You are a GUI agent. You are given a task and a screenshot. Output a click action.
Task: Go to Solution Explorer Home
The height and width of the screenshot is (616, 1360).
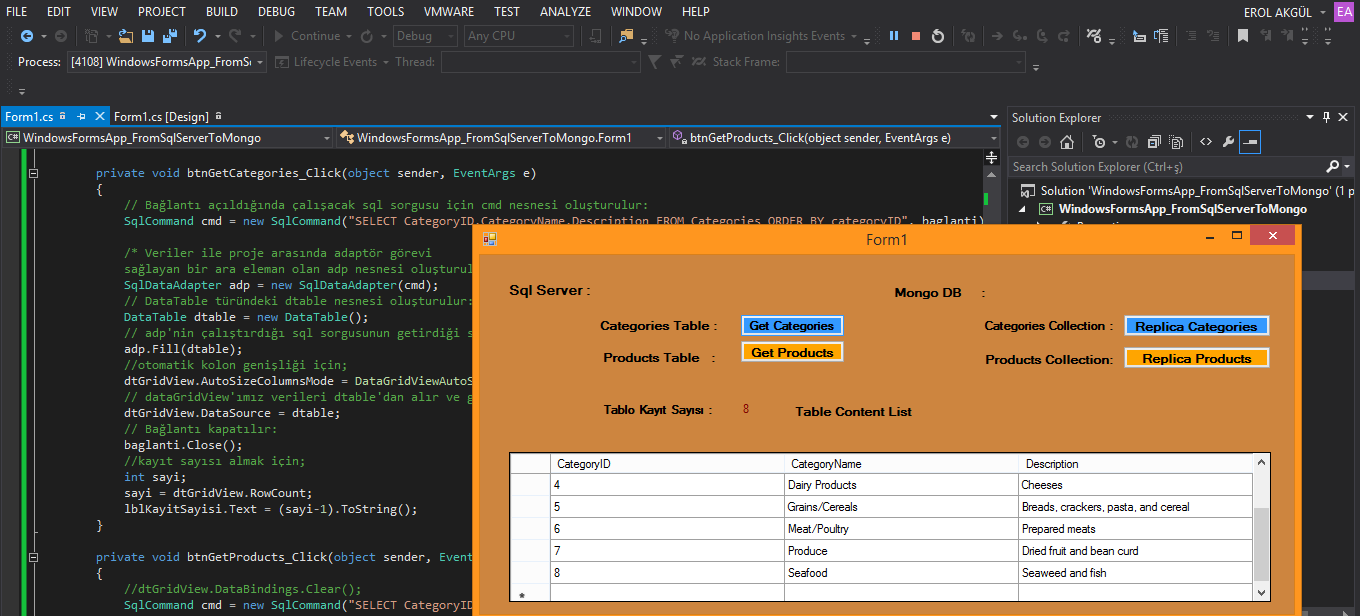coord(1067,142)
